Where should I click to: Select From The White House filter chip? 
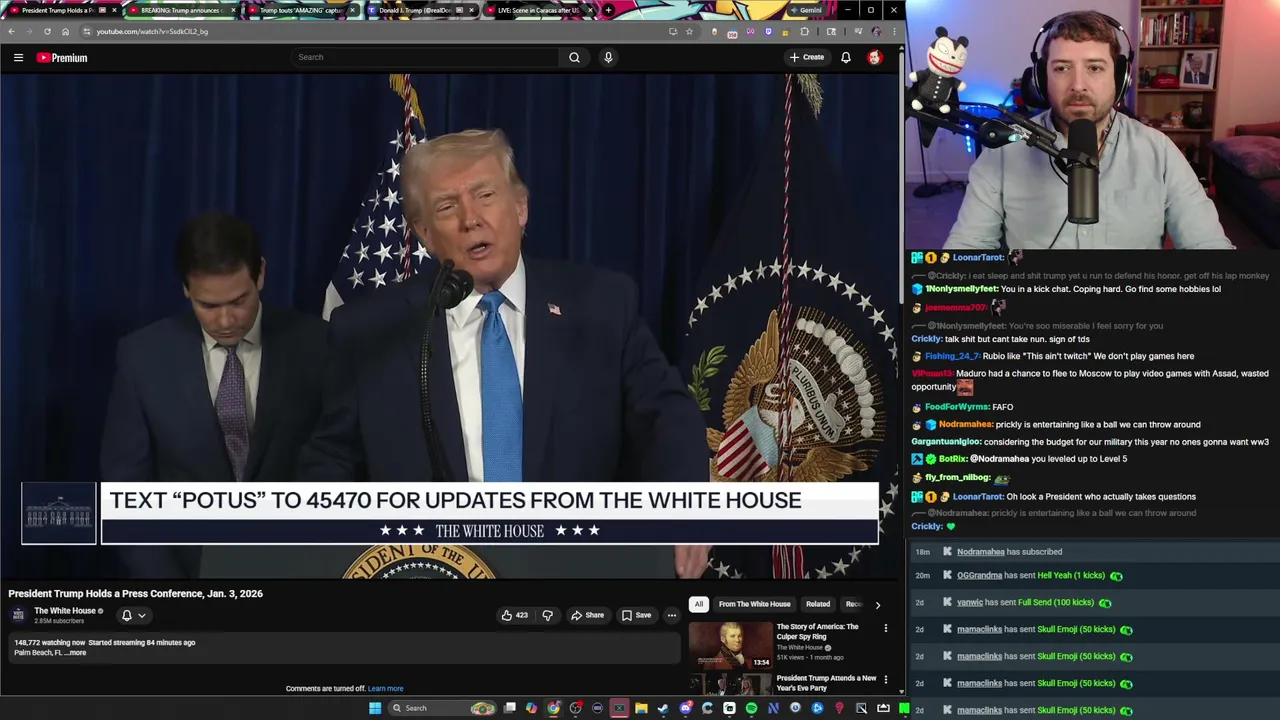[x=754, y=604]
